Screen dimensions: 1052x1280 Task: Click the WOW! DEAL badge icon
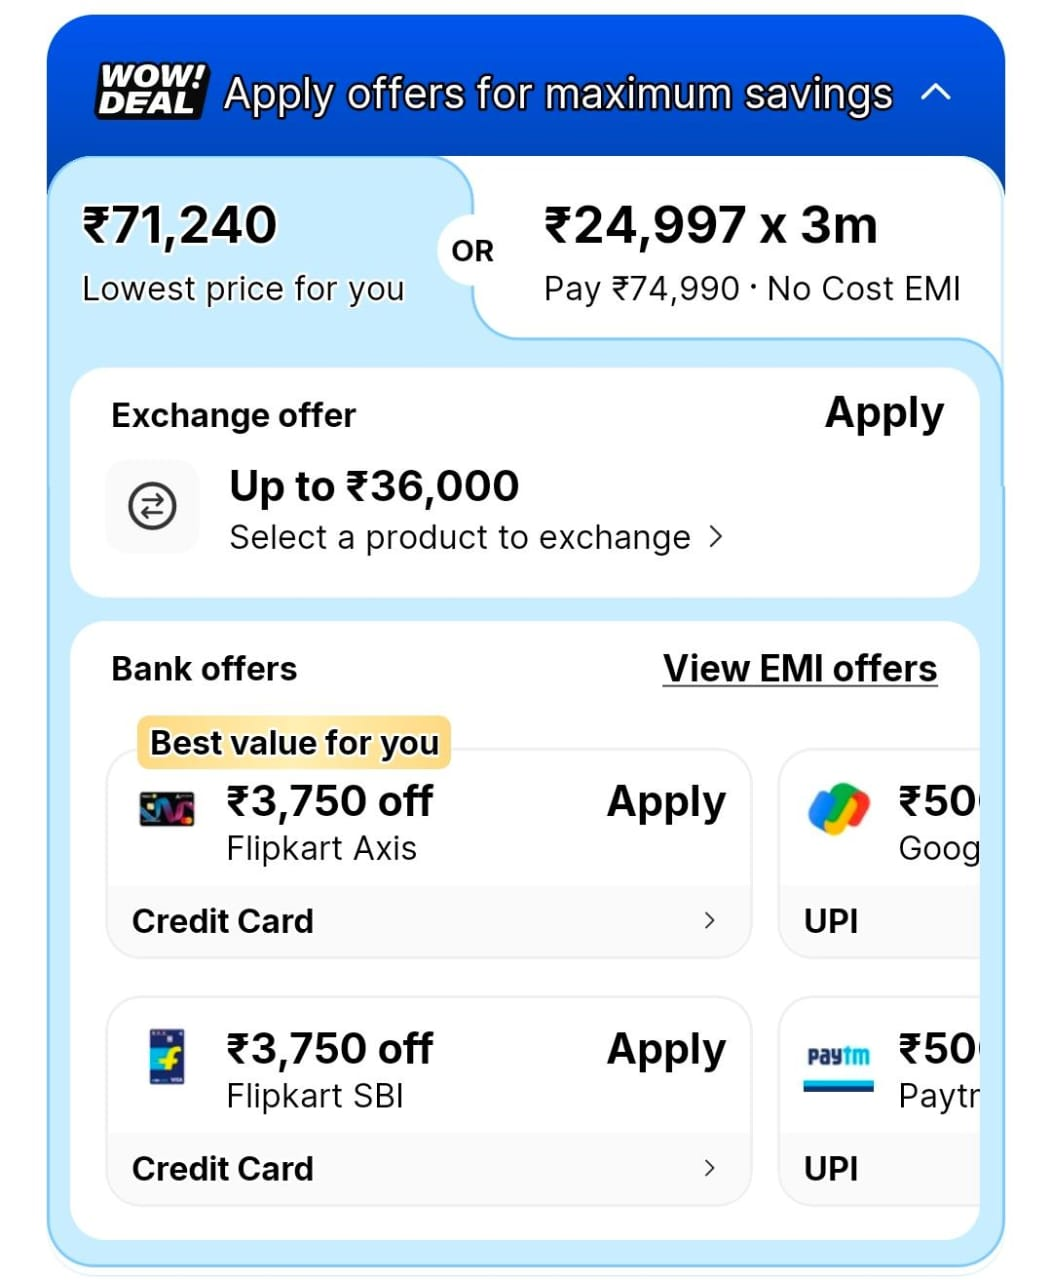152,91
